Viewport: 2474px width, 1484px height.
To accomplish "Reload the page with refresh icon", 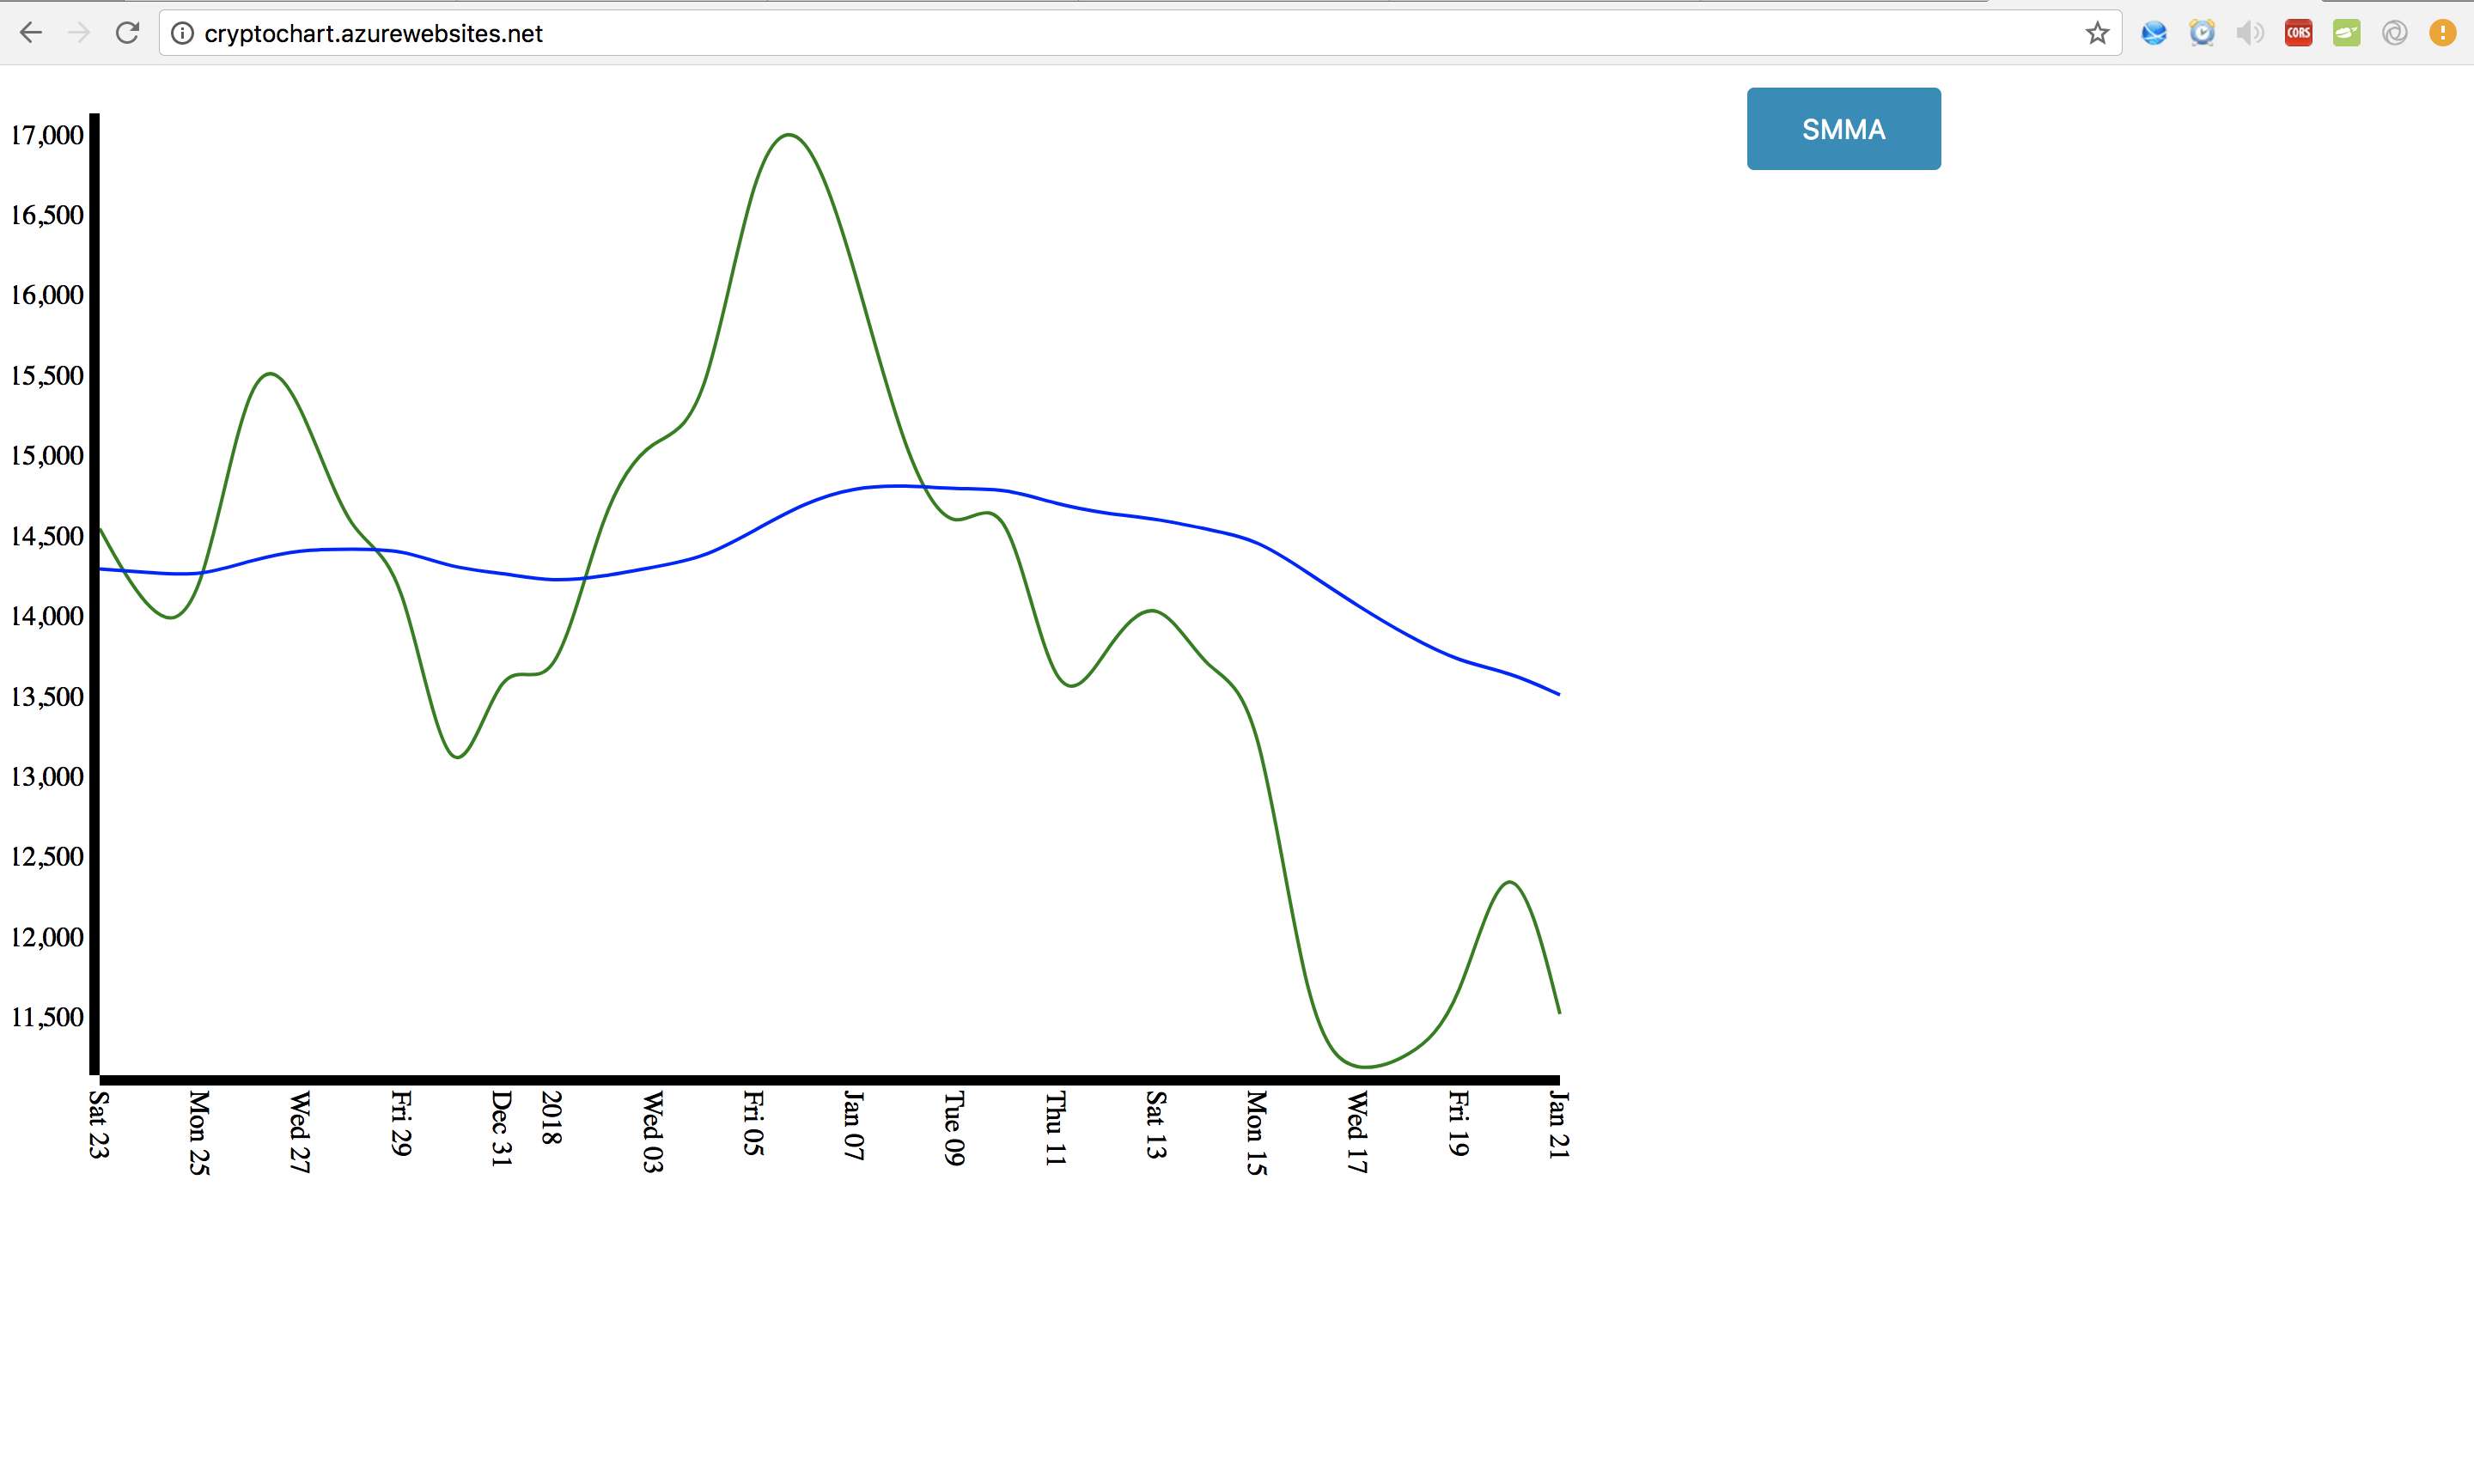I will pyautogui.click(x=127, y=33).
